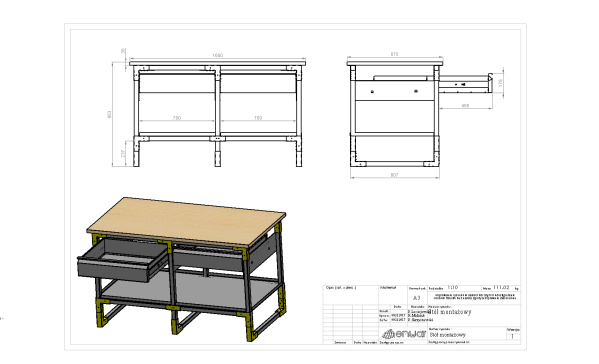Click the enwar company logo

pyautogui.click(x=404, y=334)
